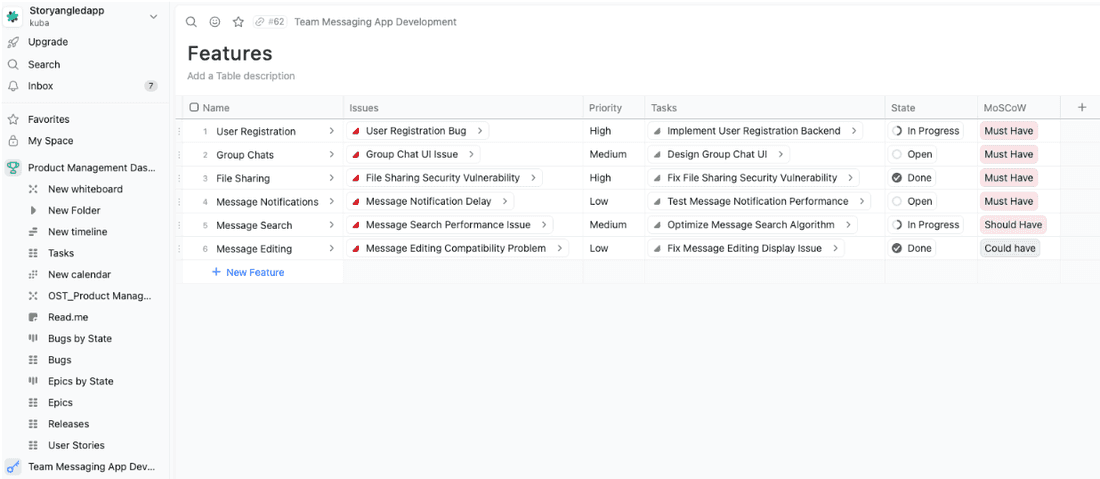Expand the Message Search row chevron
This screenshot has height=479, width=1100.
332,225
